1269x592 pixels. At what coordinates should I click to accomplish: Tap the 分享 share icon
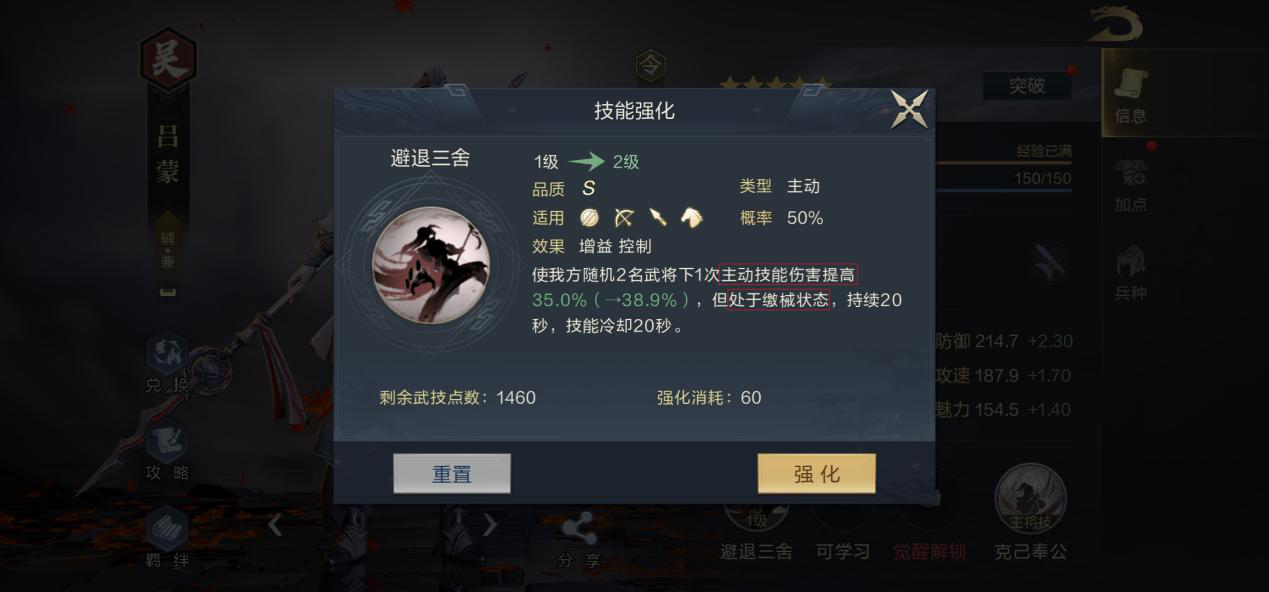tap(580, 540)
